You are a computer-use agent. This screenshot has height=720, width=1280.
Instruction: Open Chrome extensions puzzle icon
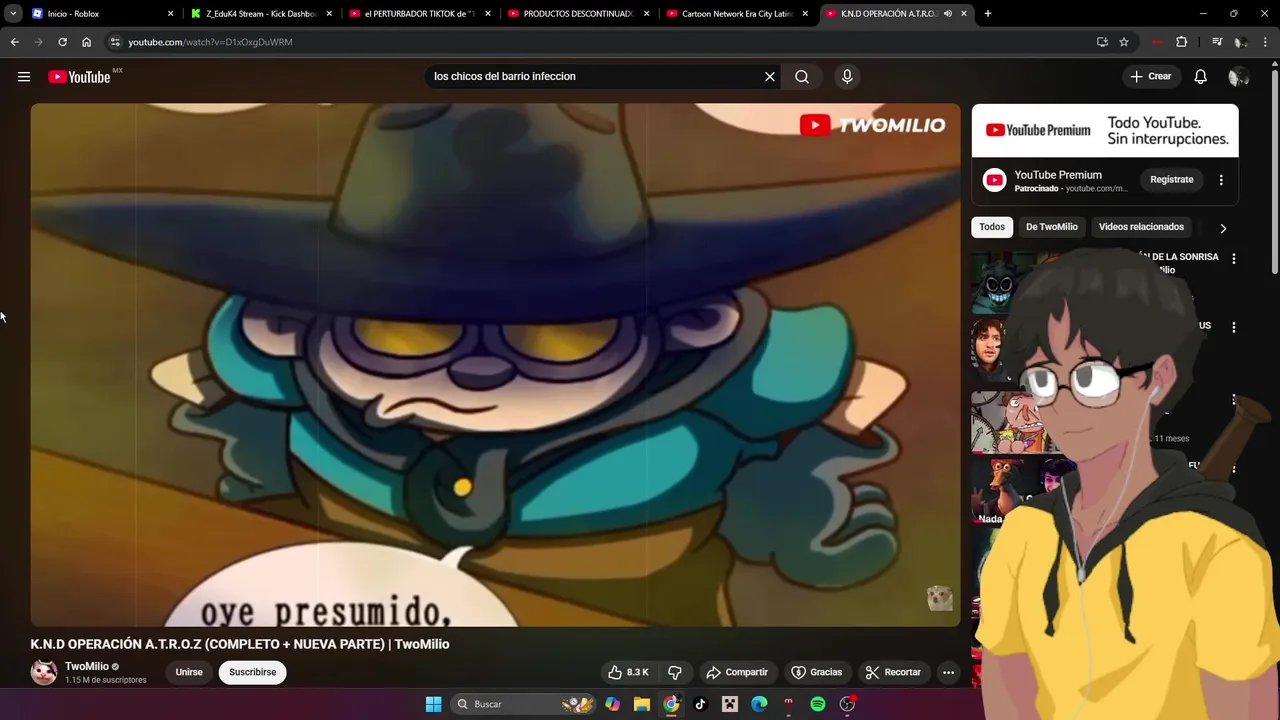[x=1181, y=42]
